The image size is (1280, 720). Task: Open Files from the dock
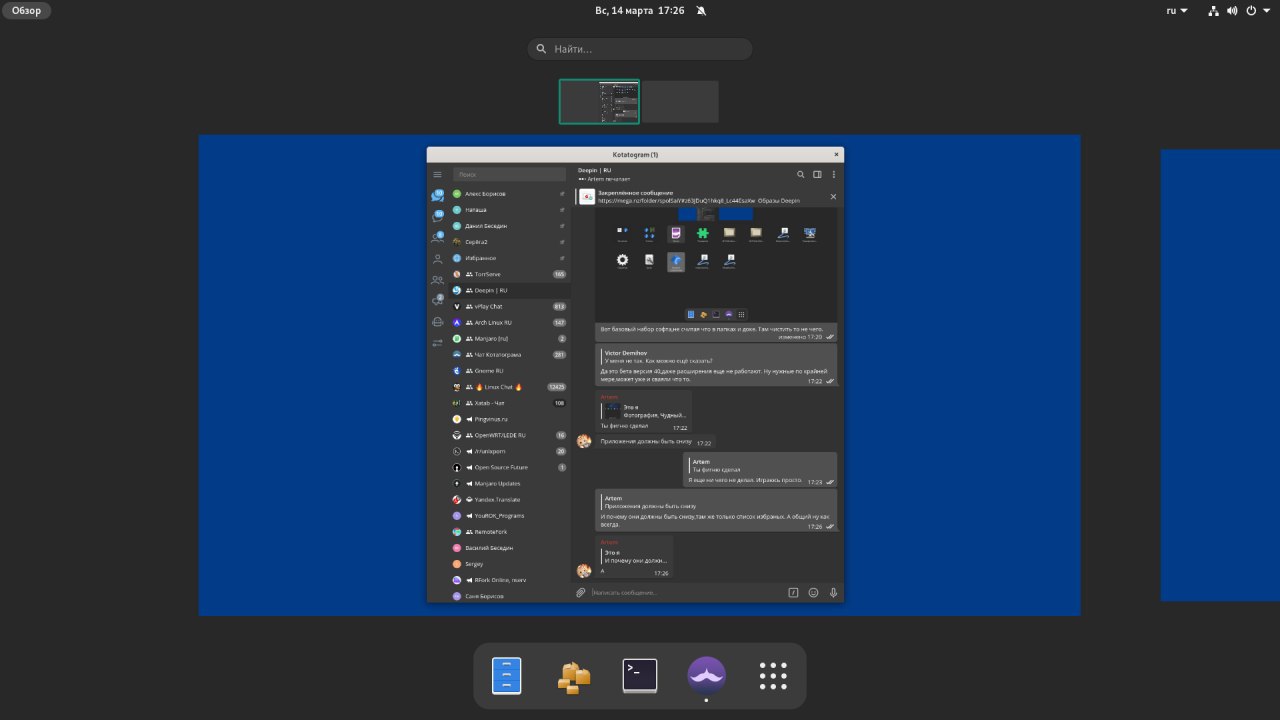point(507,676)
